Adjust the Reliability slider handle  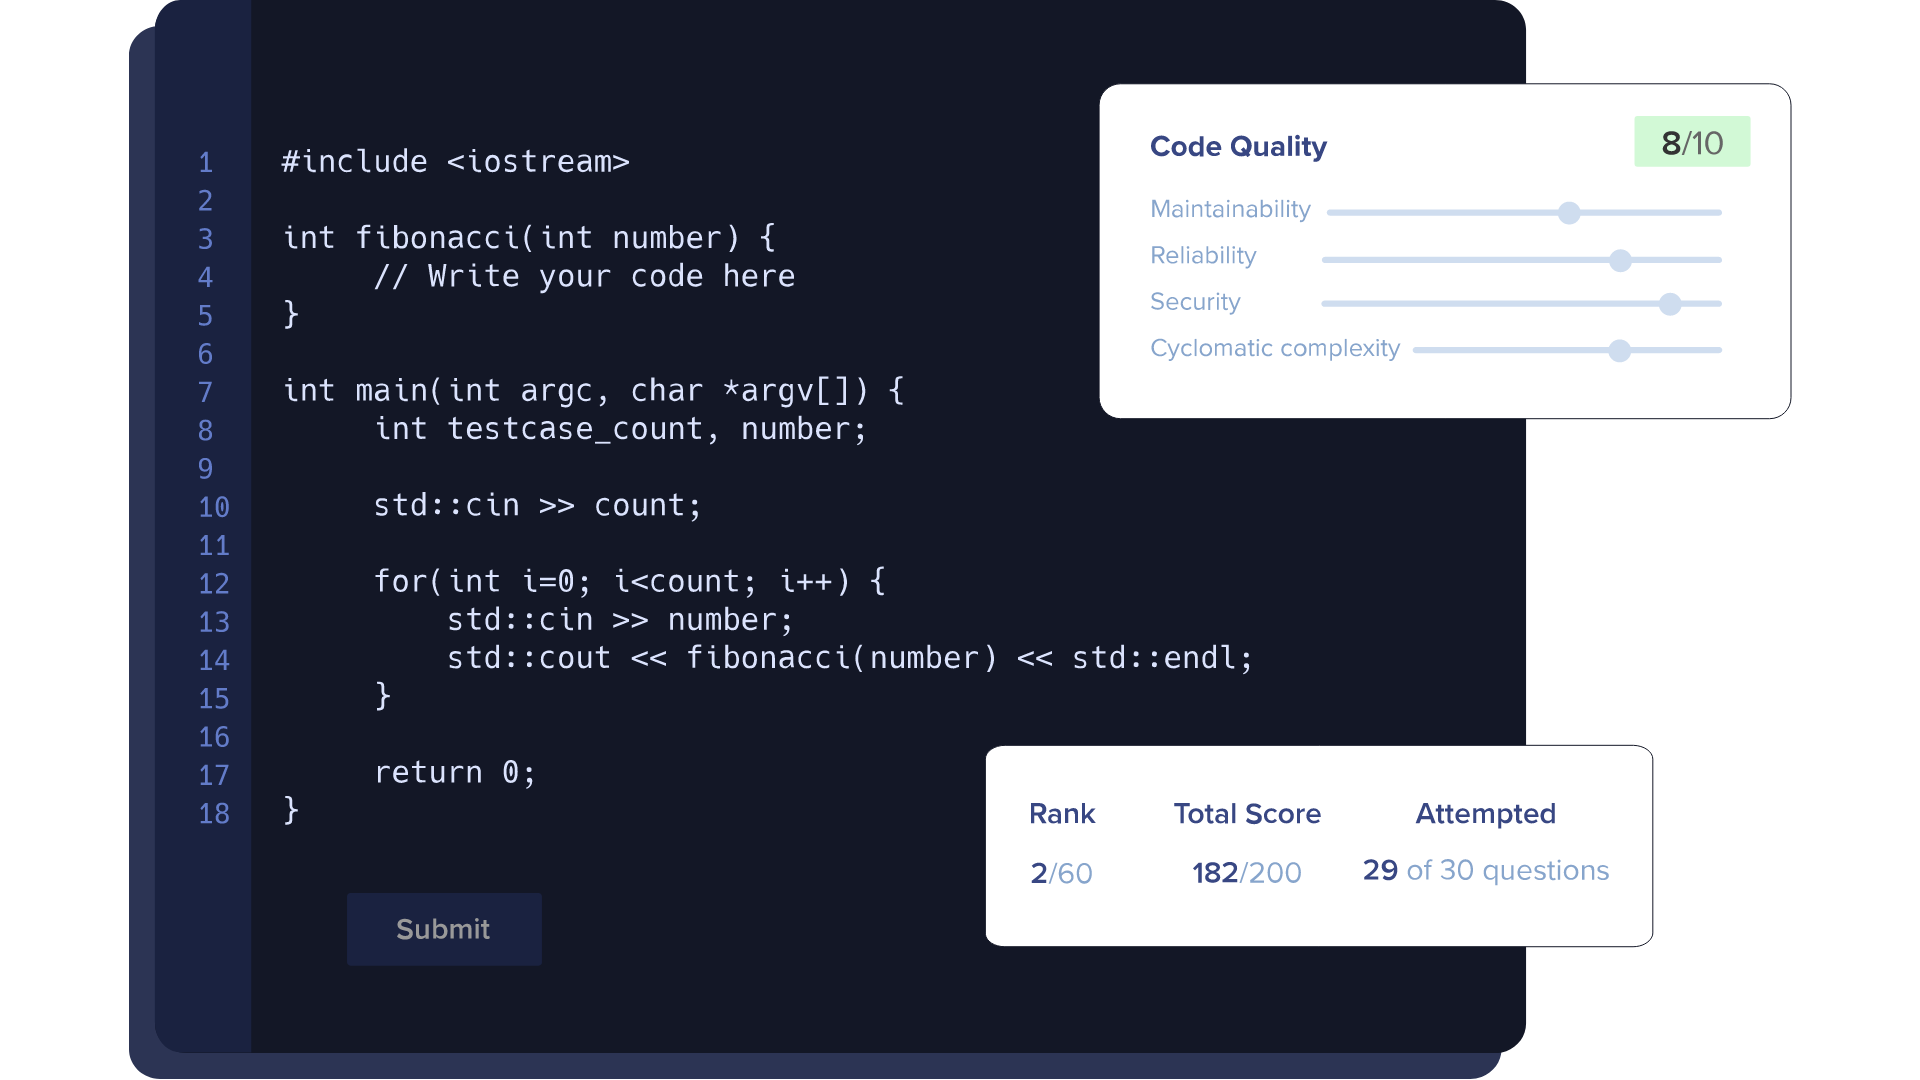[x=1620, y=260]
